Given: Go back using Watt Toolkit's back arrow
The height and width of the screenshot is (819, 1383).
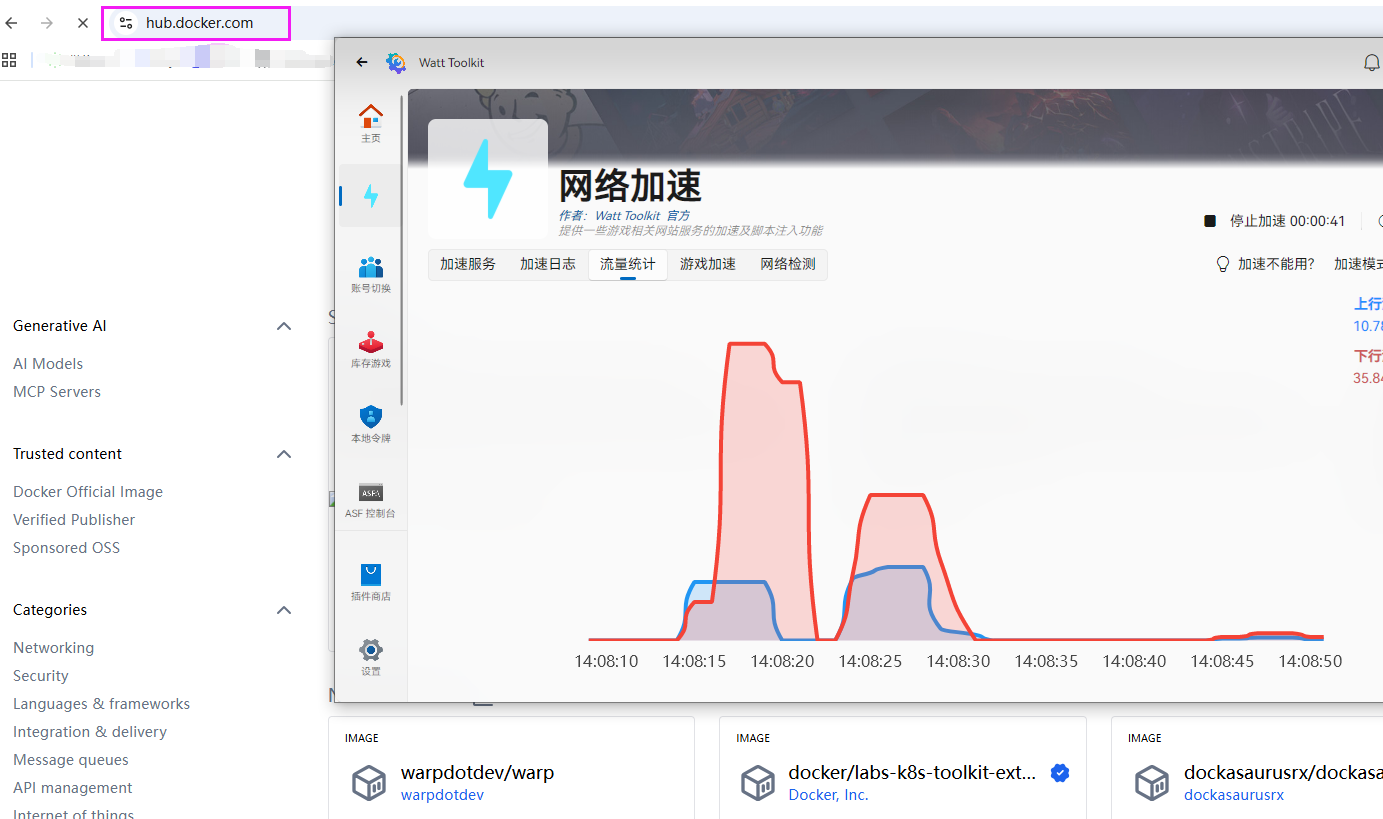Looking at the screenshot, I should coord(362,62).
